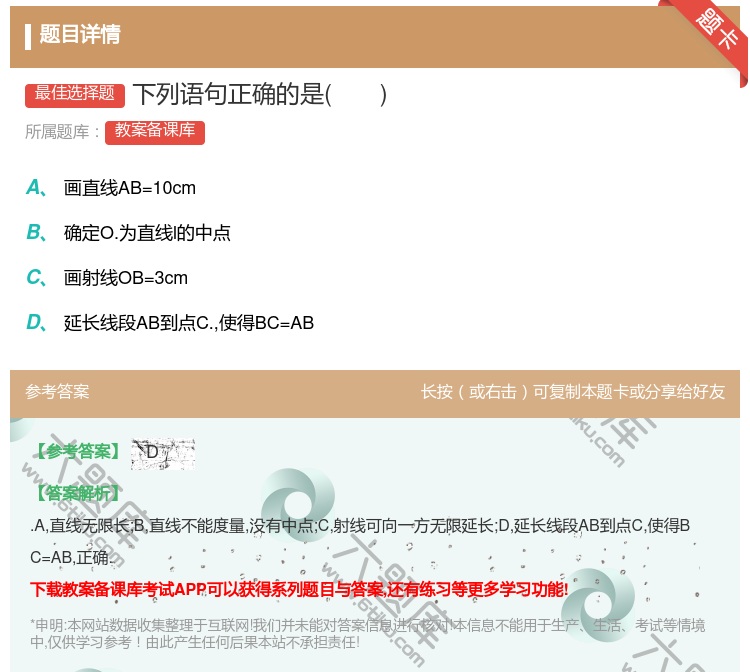750x672 pixels.
Task: Click the 教案备课库 question bank tag
Action: click(x=154, y=132)
